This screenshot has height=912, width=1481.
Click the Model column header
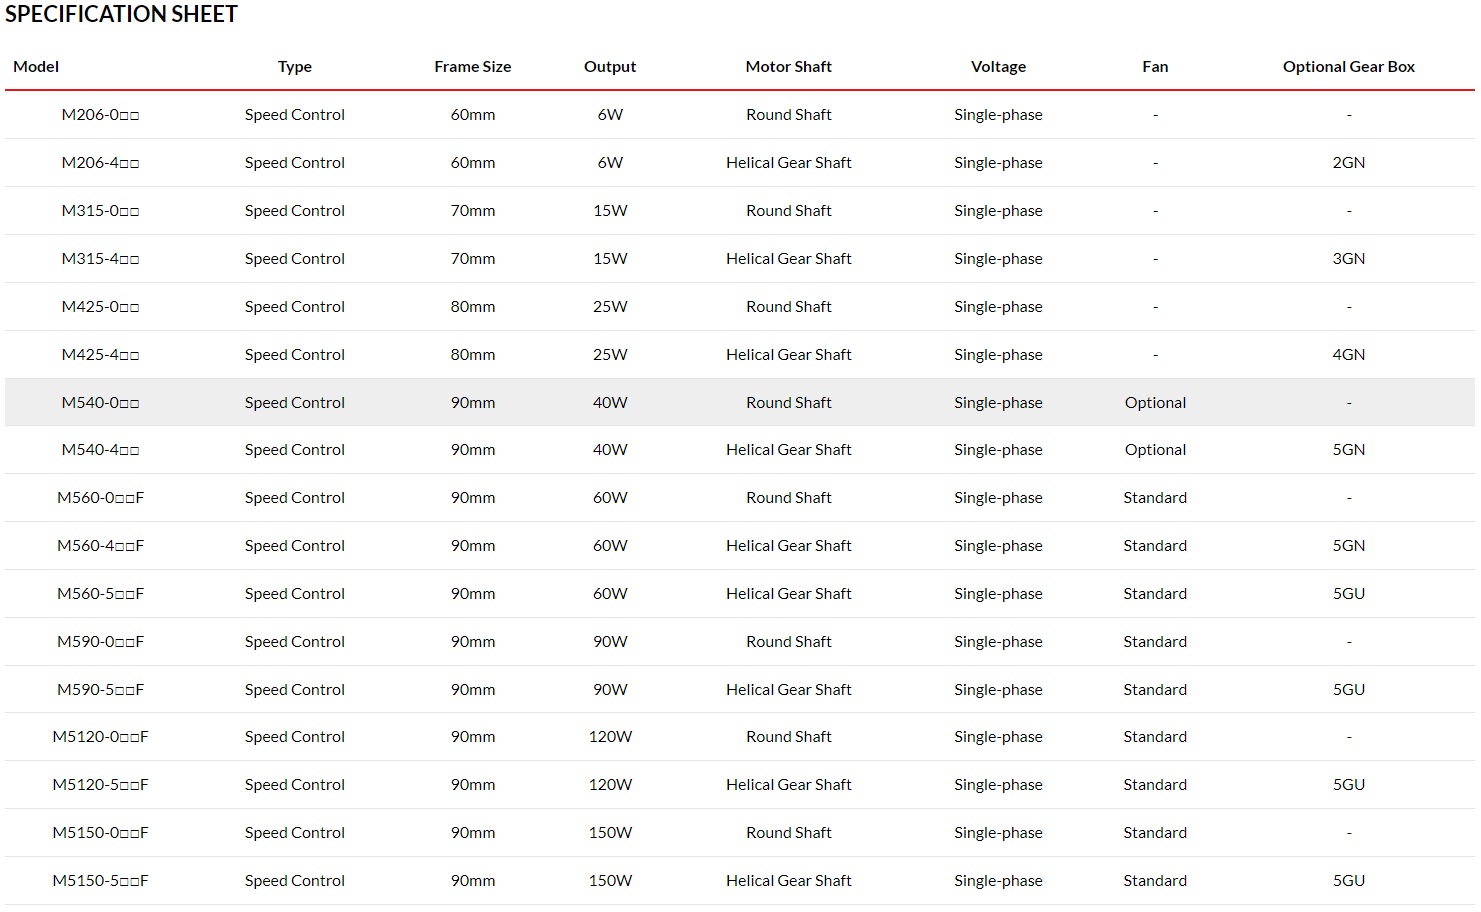click(36, 67)
